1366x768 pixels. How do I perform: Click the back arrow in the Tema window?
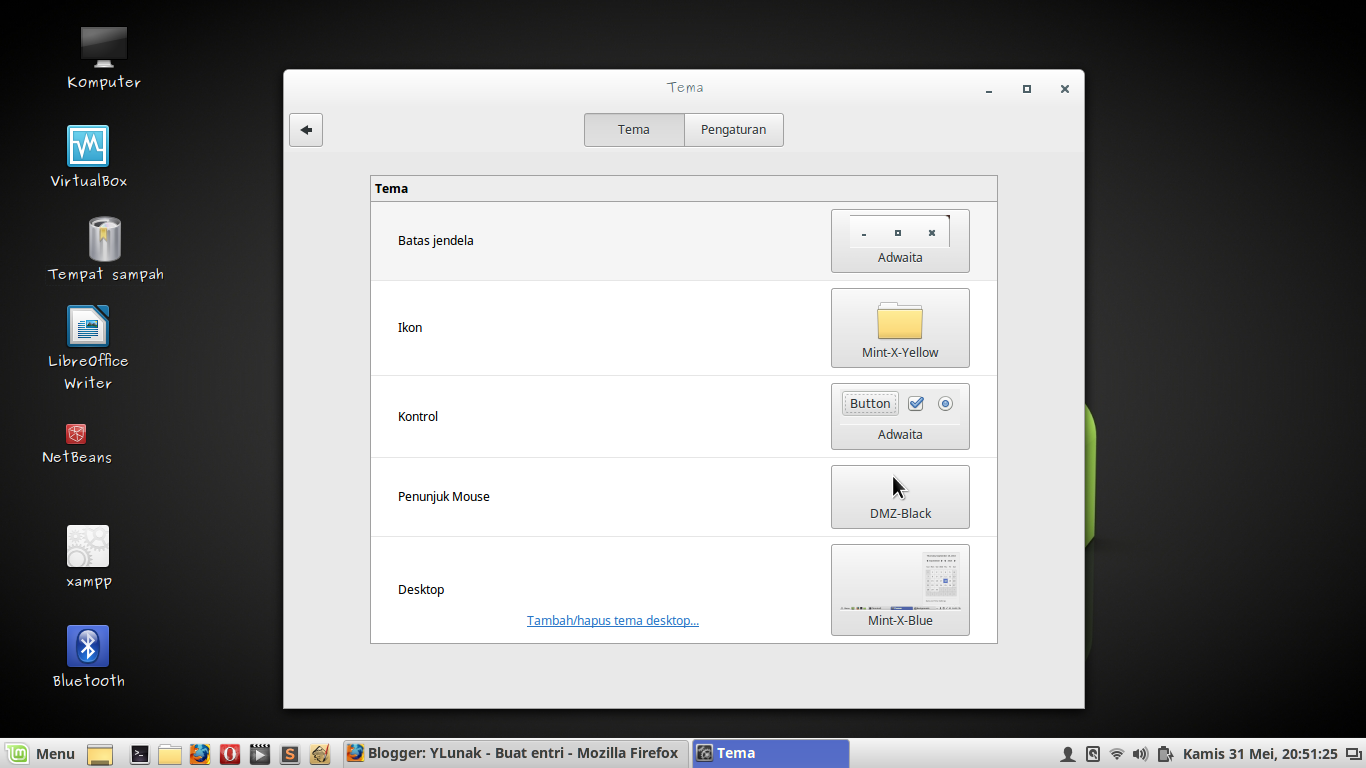click(x=305, y=129)
